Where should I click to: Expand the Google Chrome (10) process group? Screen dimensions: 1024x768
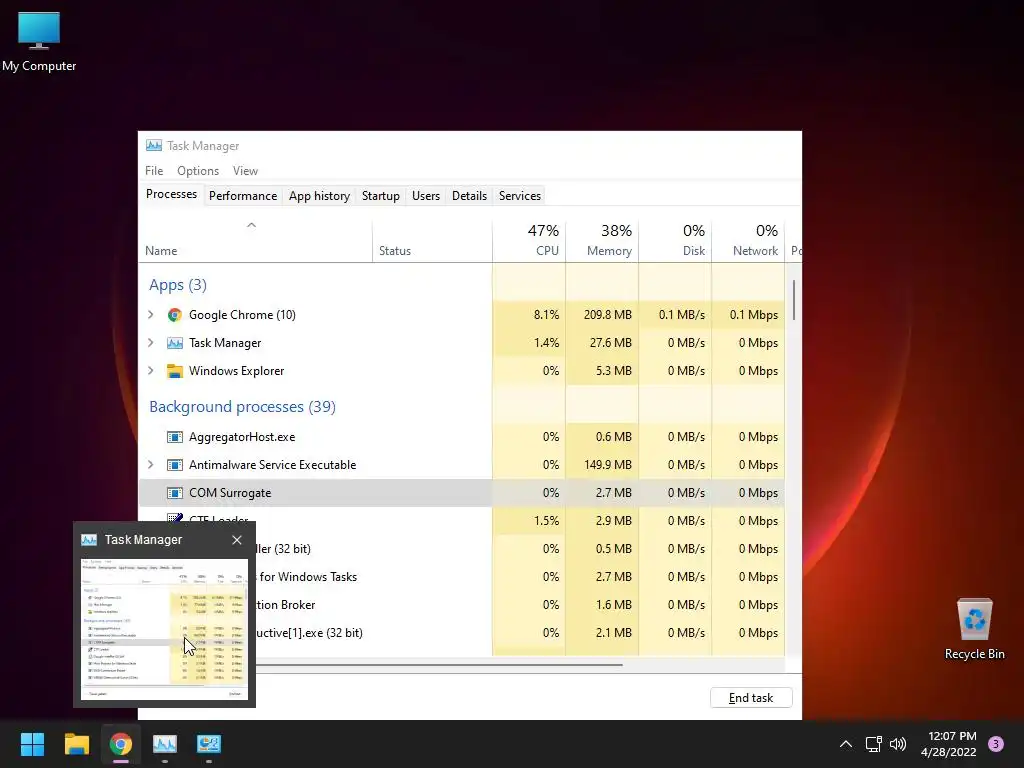151,315
